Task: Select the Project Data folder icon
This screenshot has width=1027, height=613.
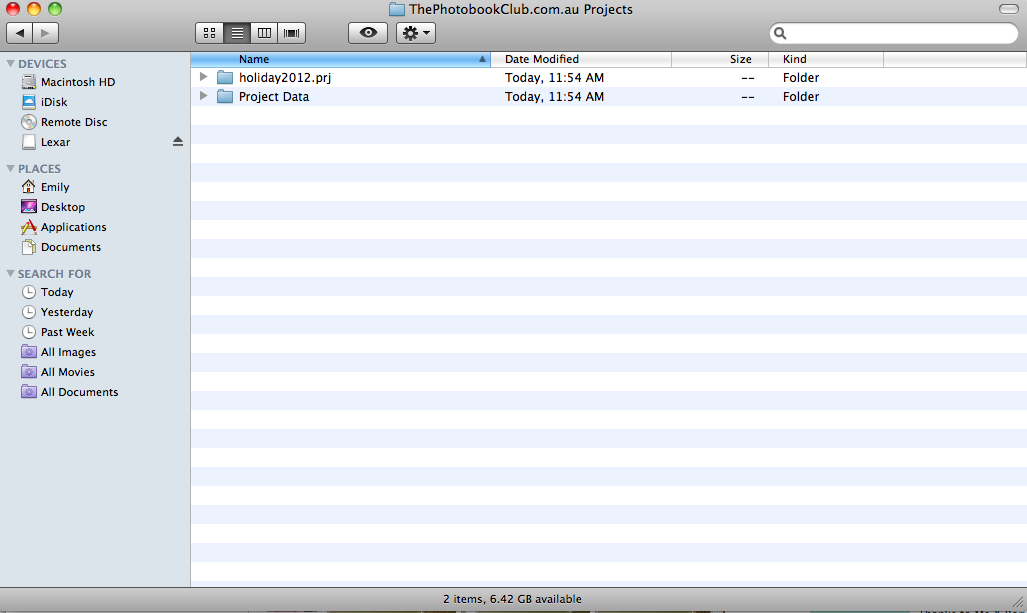Action: (225, 96)
